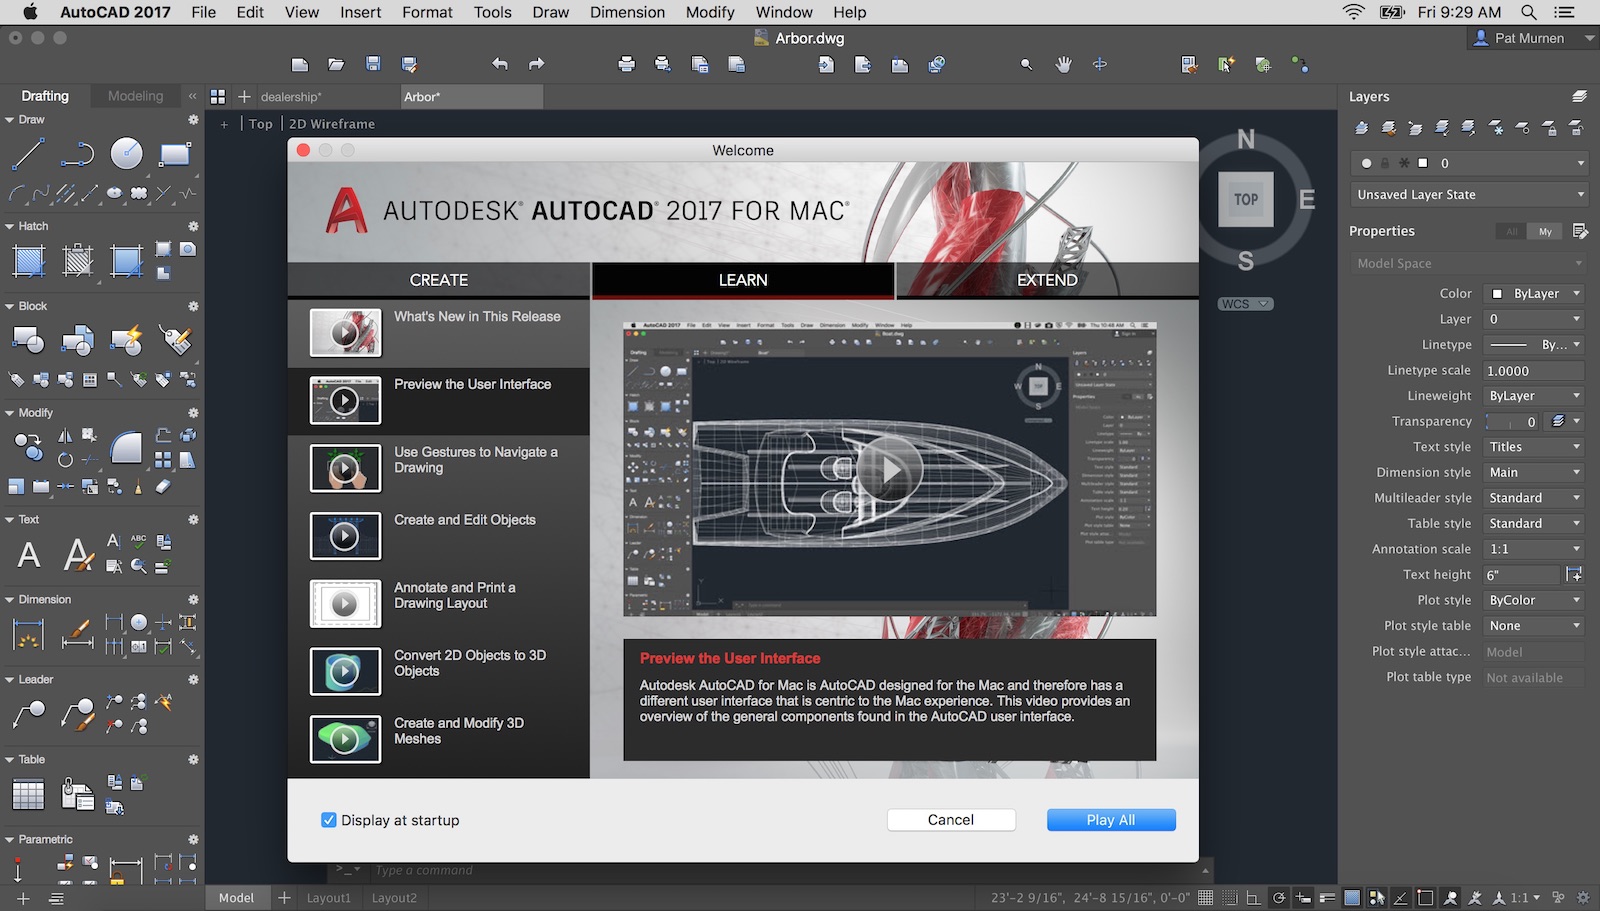Collapse the Hatch panel section

[10, 227]
